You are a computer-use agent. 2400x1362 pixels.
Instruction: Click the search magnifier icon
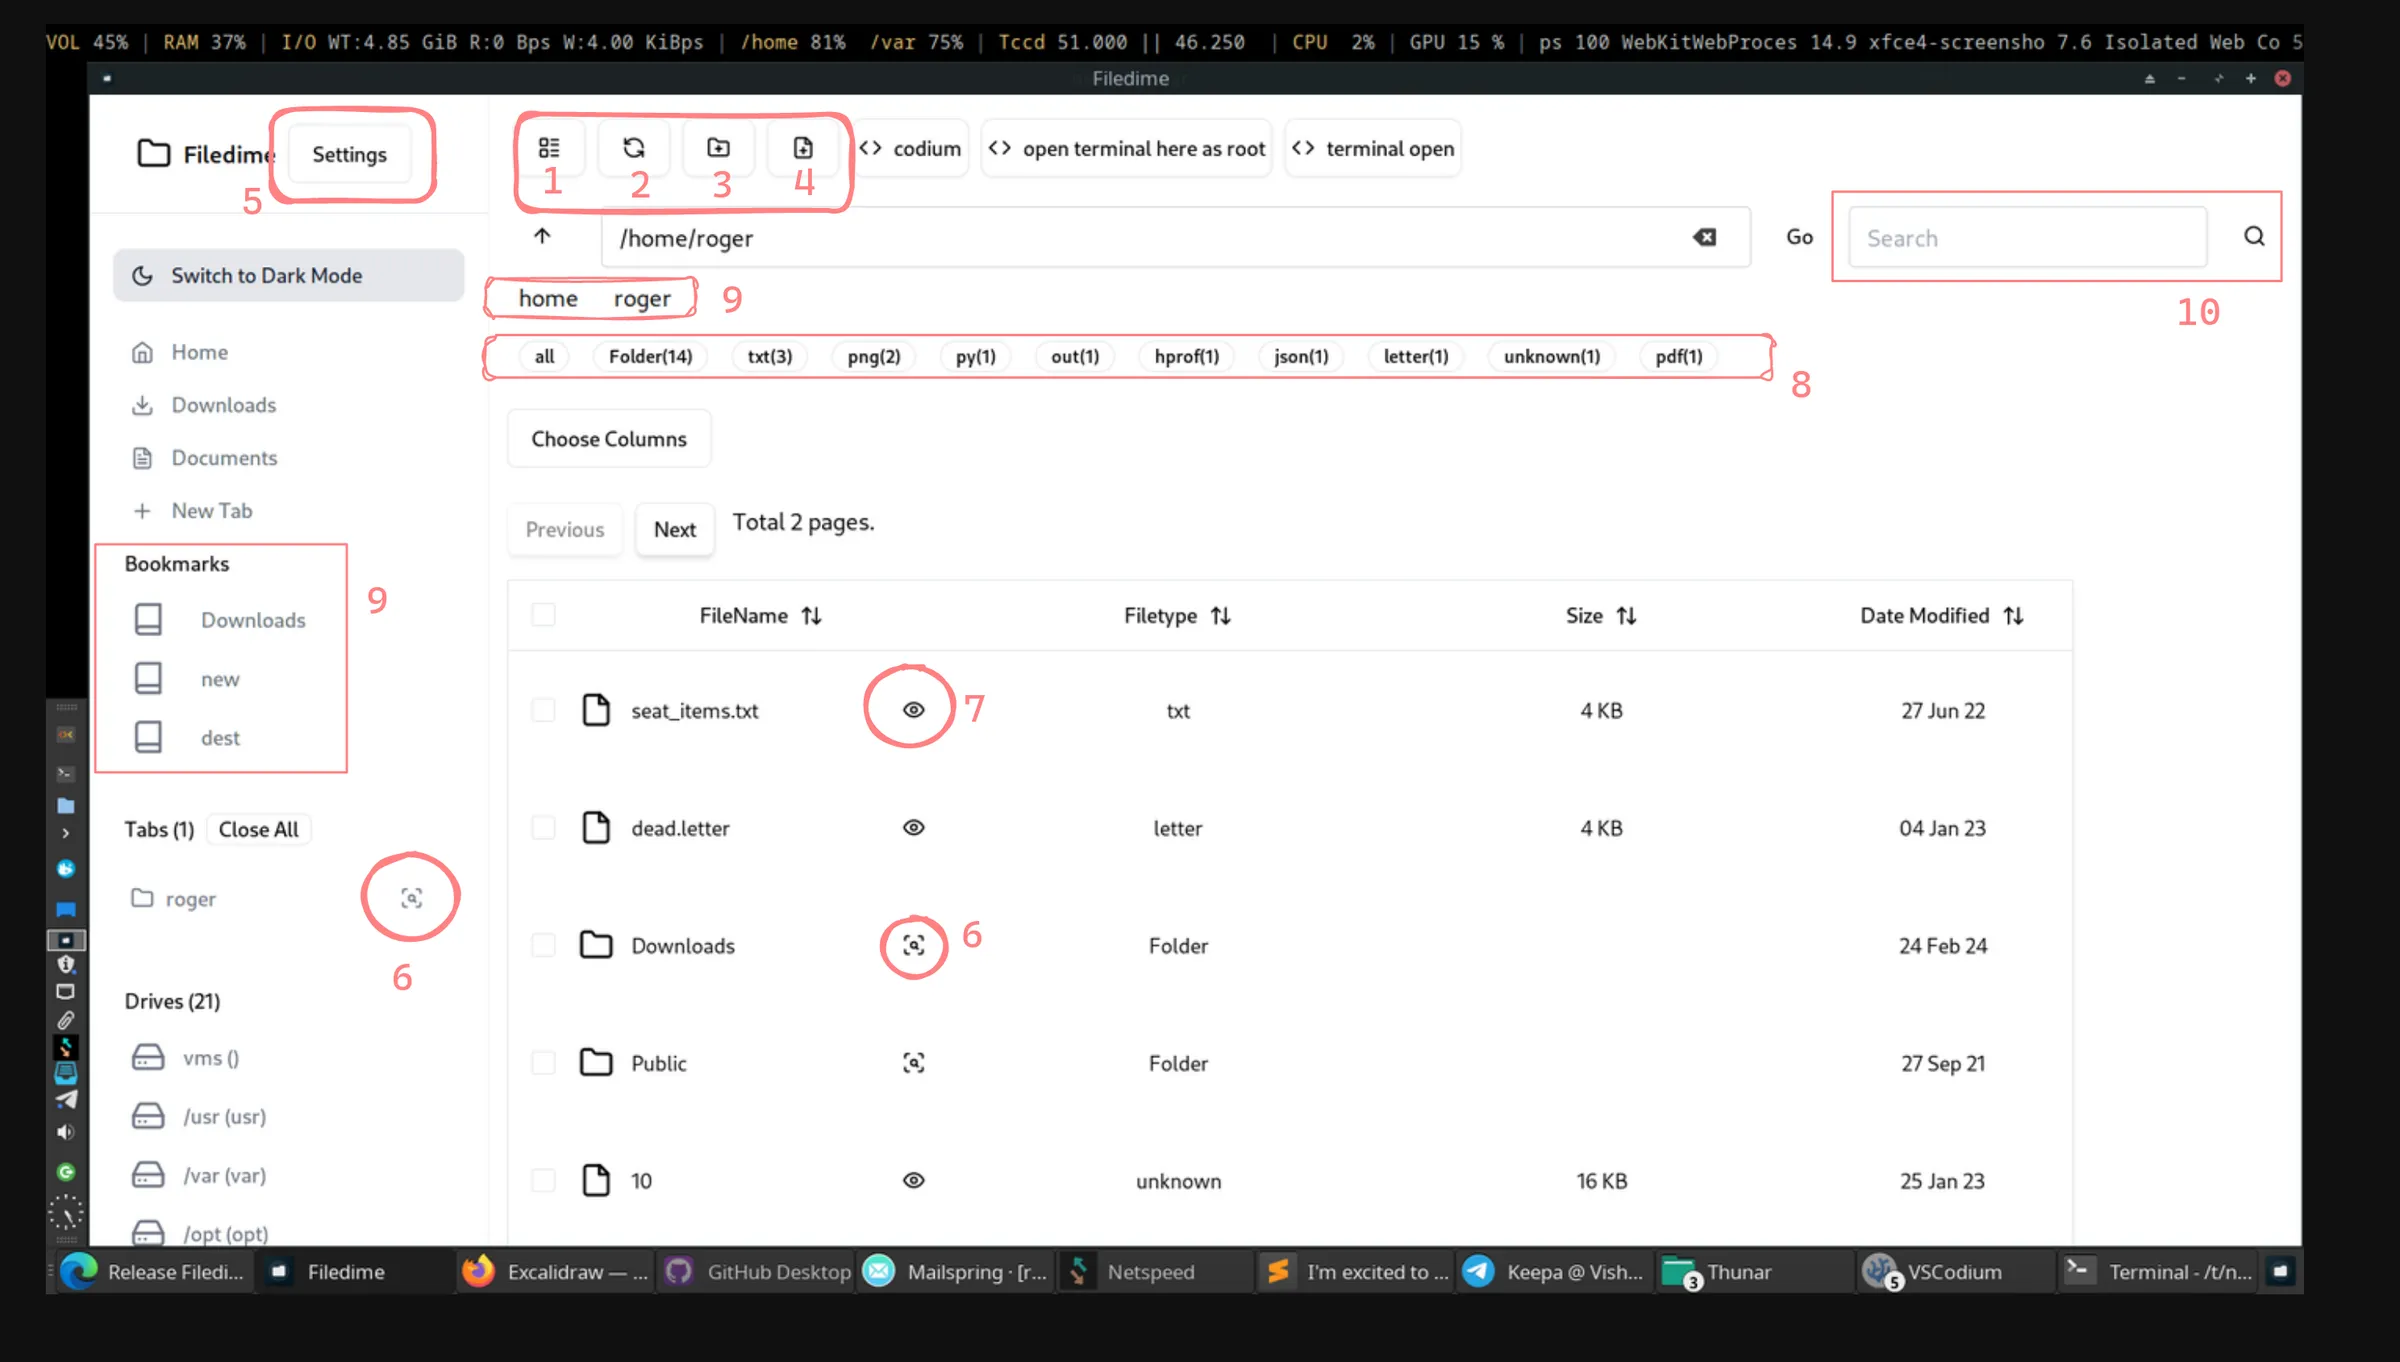tap(2254, 237)
